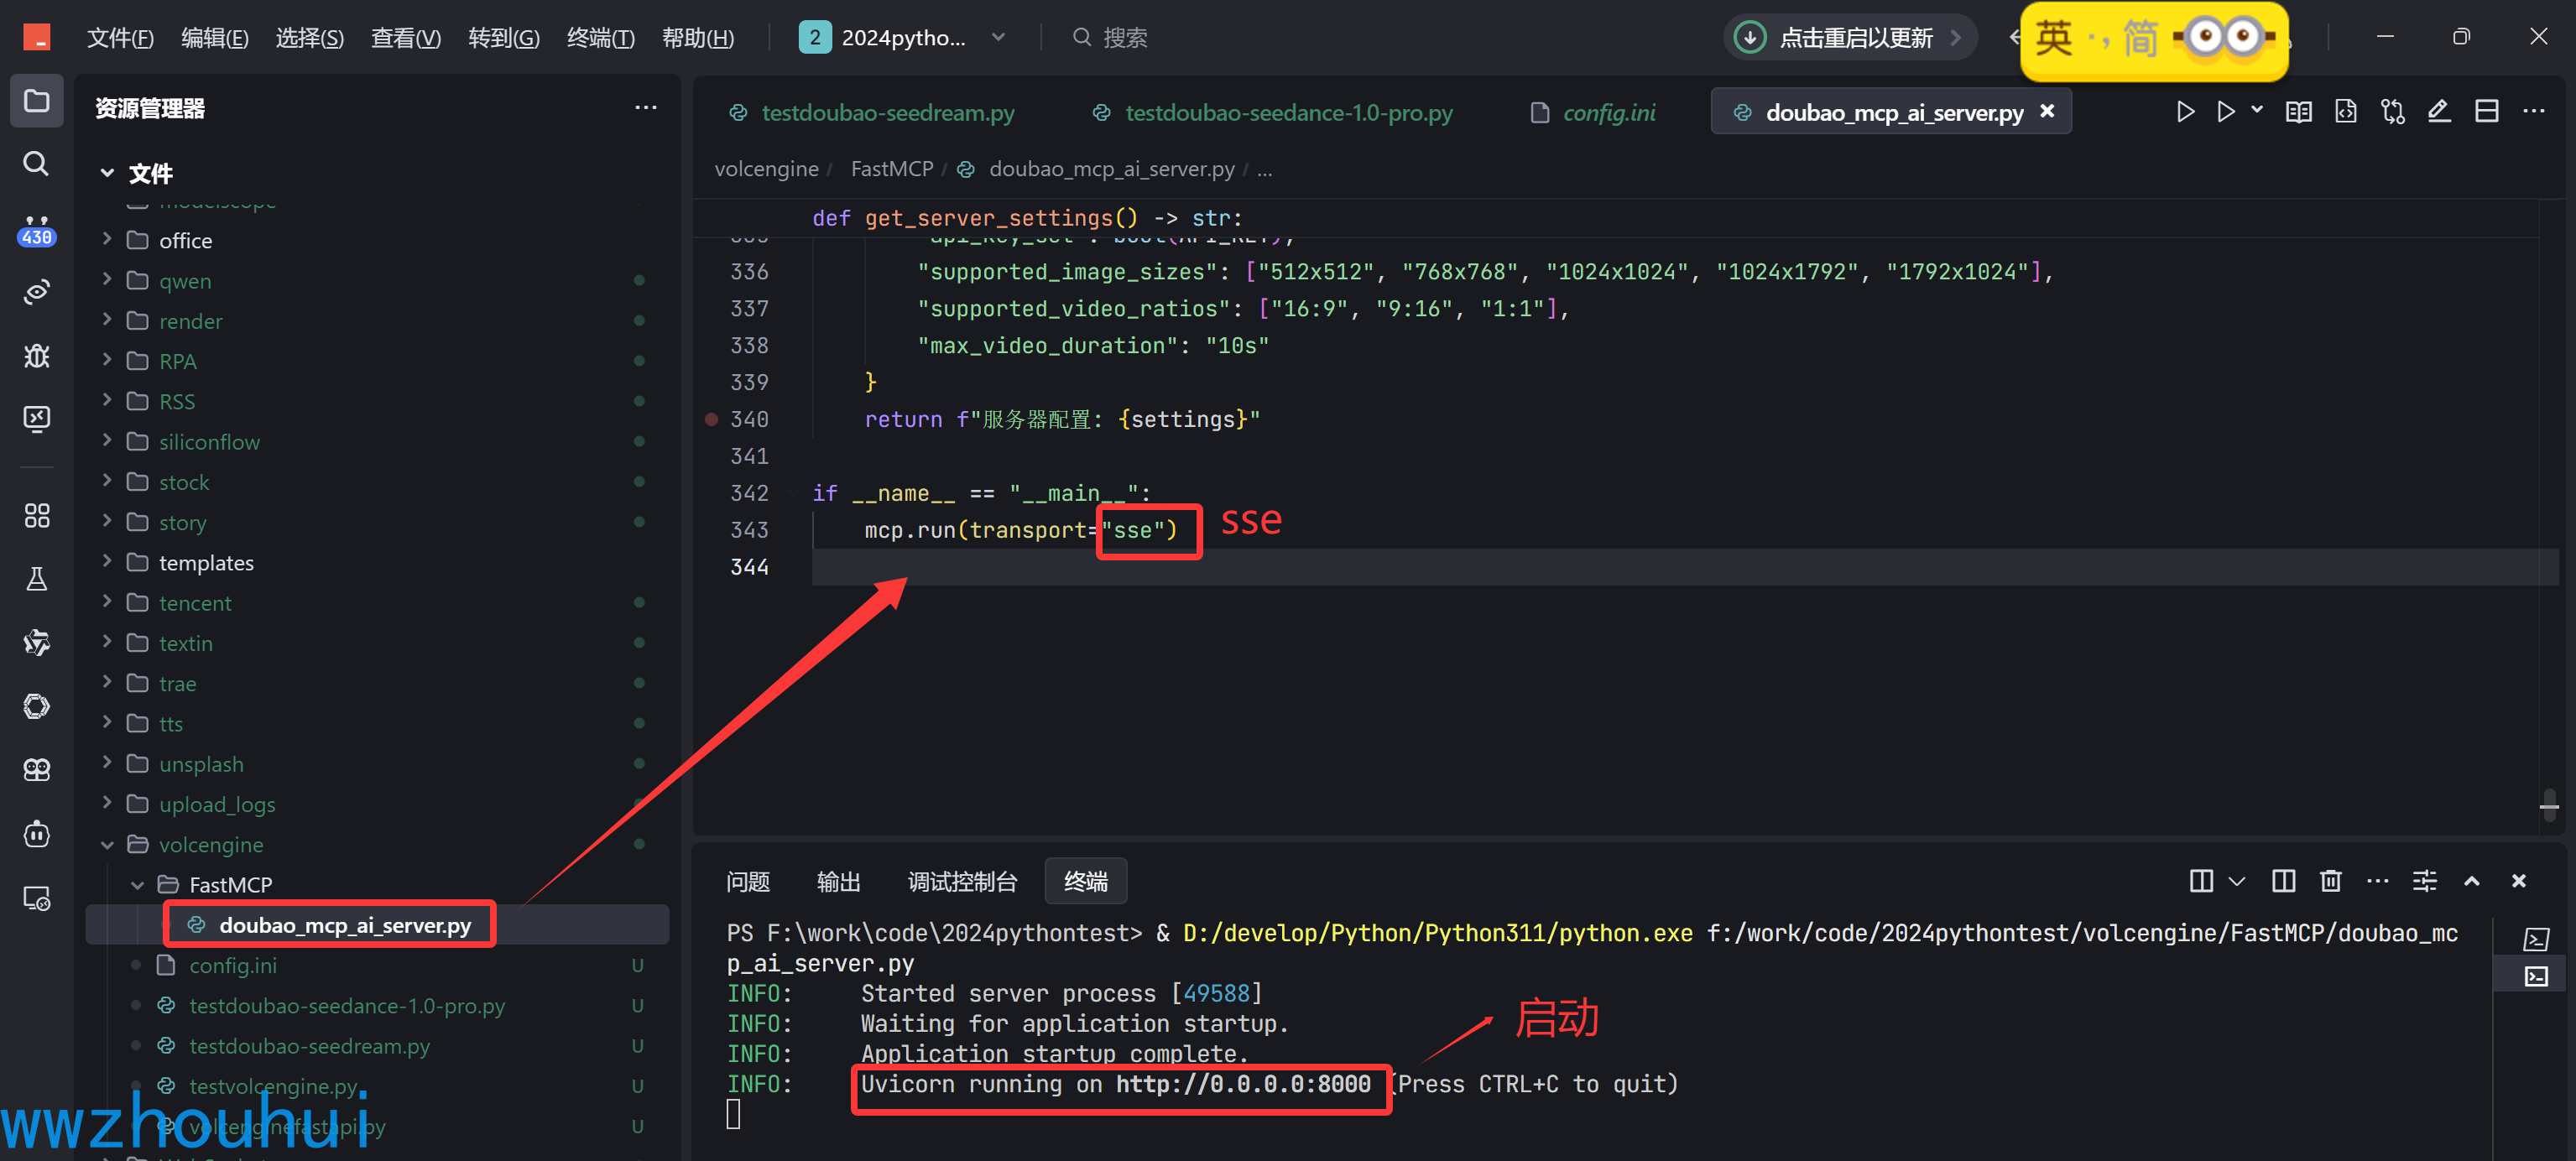Open the terminal settings sliders icon
The height and width of the screenshot is (1161, 2576).
pyautogui.click(x=2424, y=880)
